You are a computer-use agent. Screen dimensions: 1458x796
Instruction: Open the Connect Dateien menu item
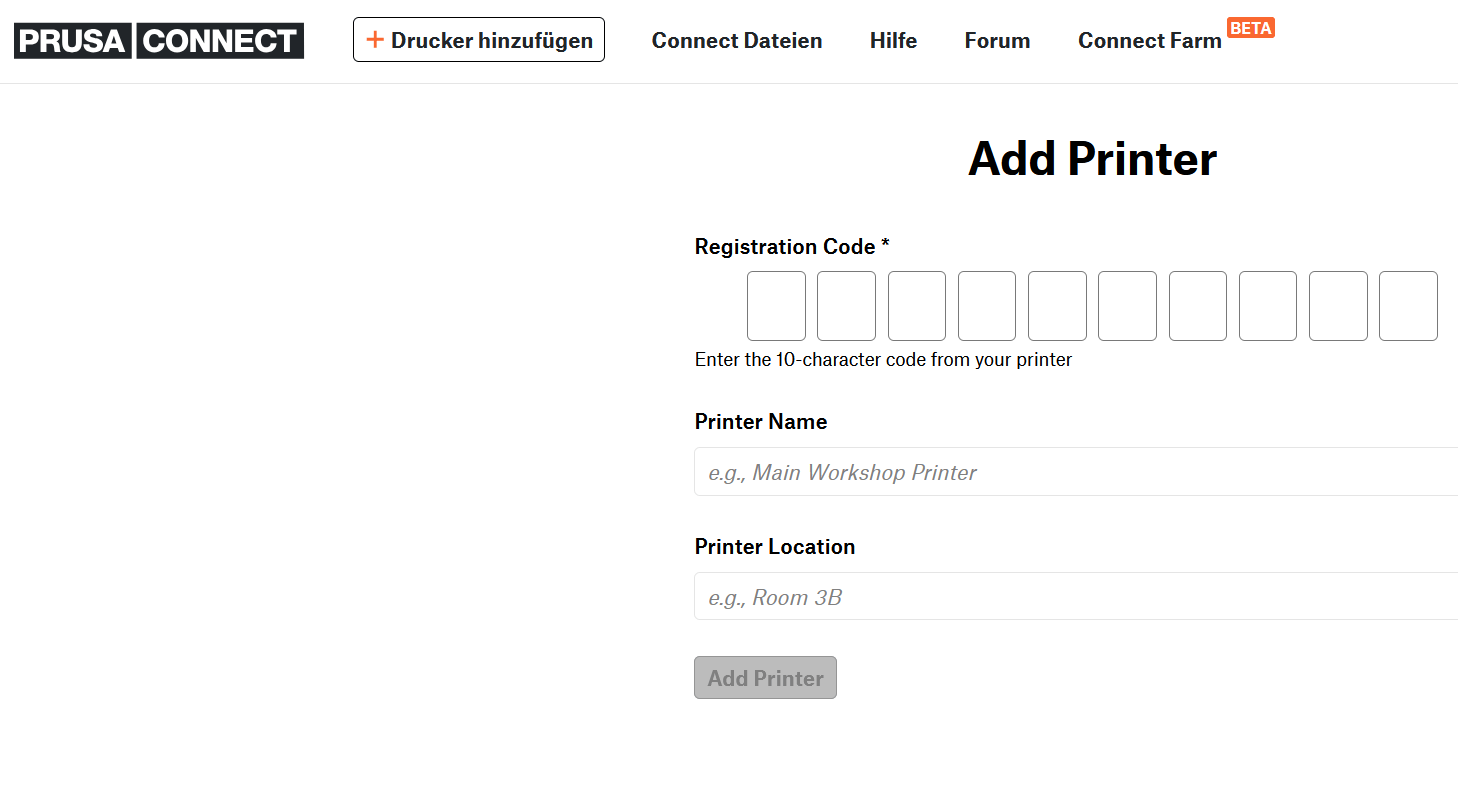pos(737,41)
